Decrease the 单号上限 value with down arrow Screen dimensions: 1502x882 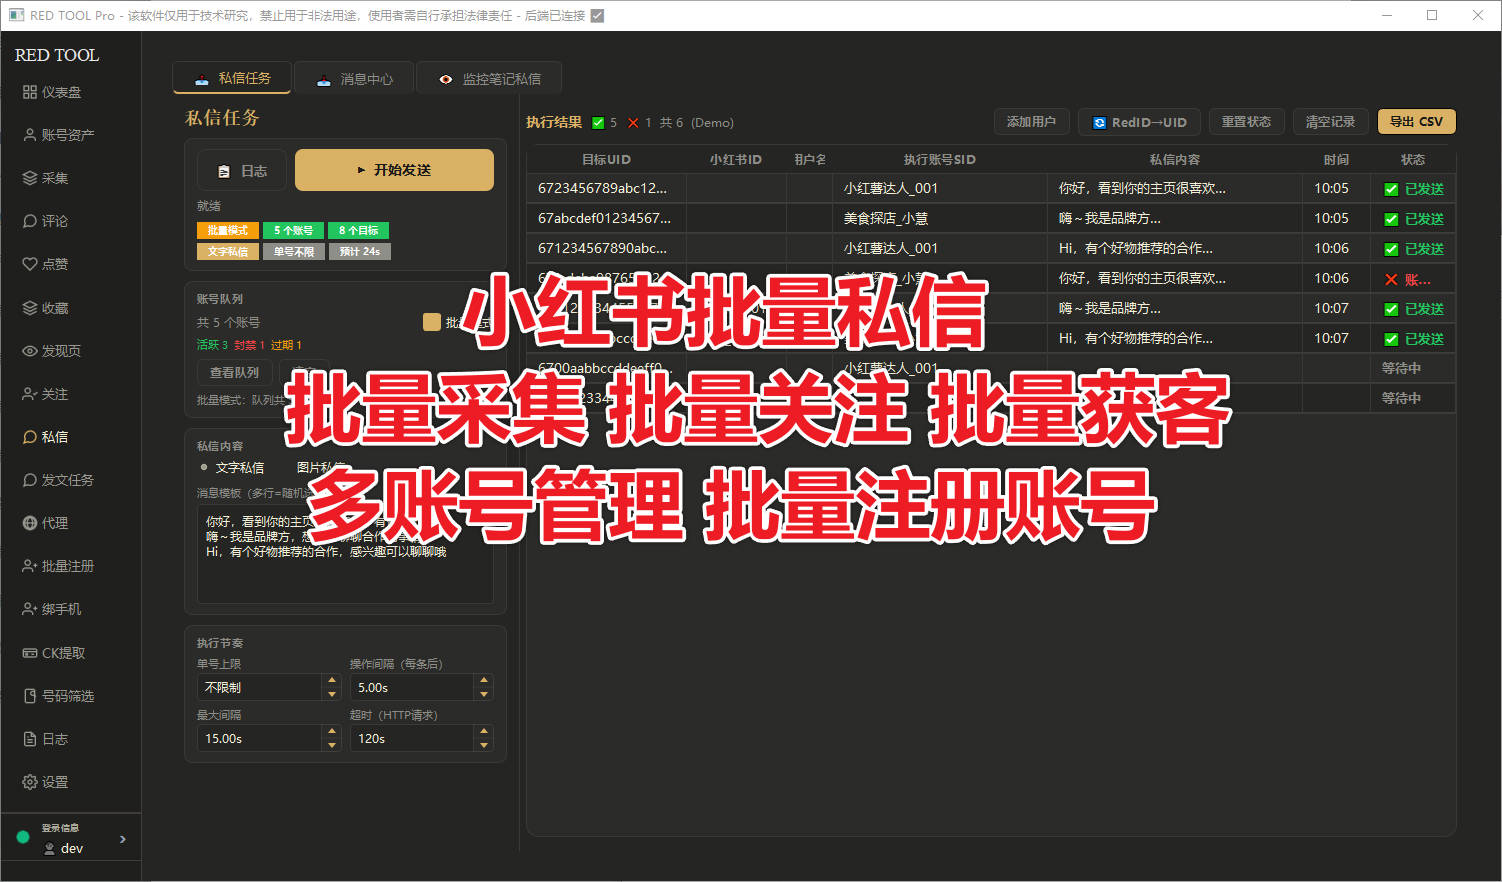pos(333,694)
